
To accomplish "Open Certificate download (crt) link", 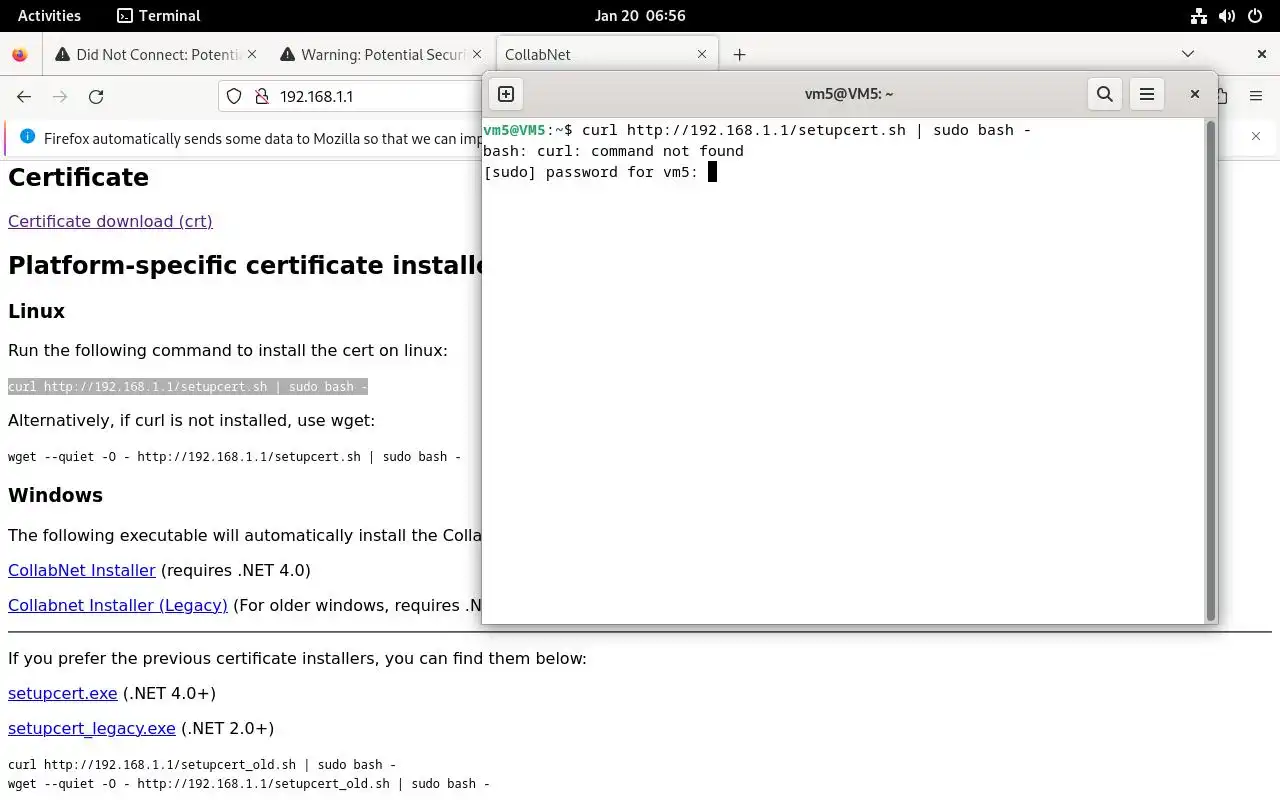I will click(x=110, y=221).
